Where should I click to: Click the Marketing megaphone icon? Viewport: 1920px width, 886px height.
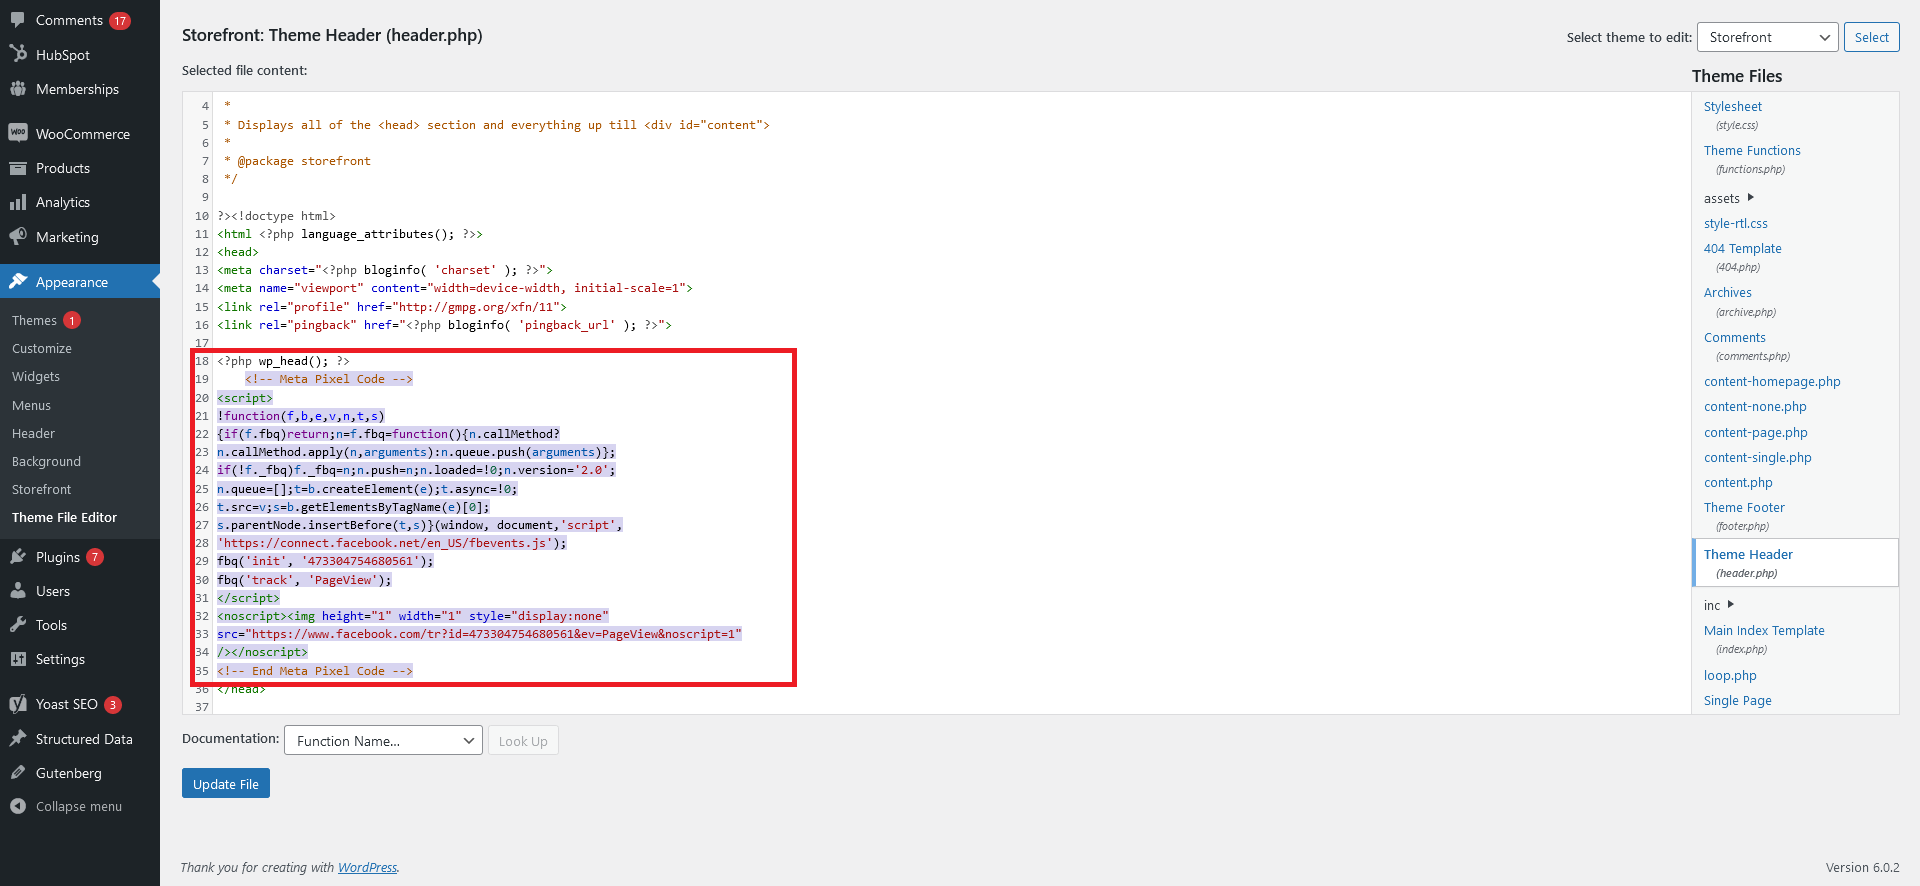click(18, 237)
